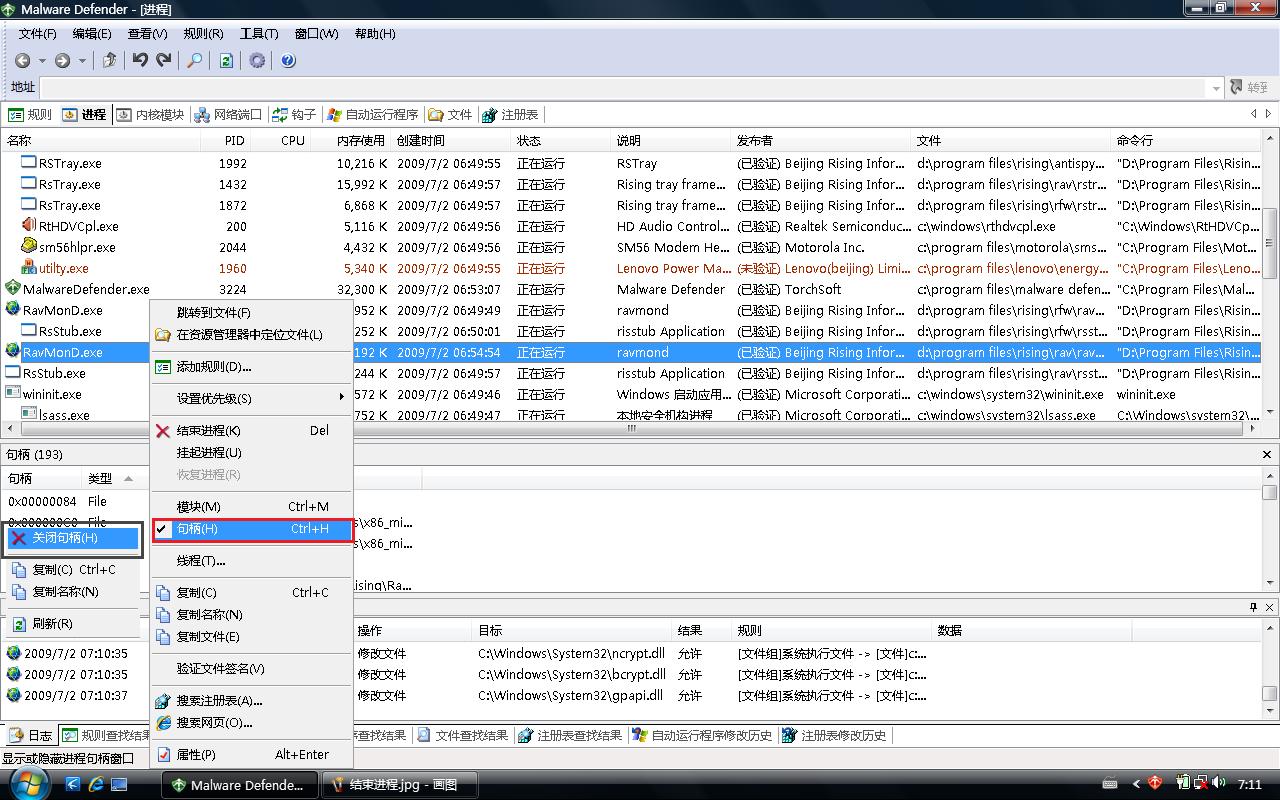This screenshot has height=800, width=1280.
Task: Toggle the checked 句柄(H) menu item
Action: tap(197, 529)
